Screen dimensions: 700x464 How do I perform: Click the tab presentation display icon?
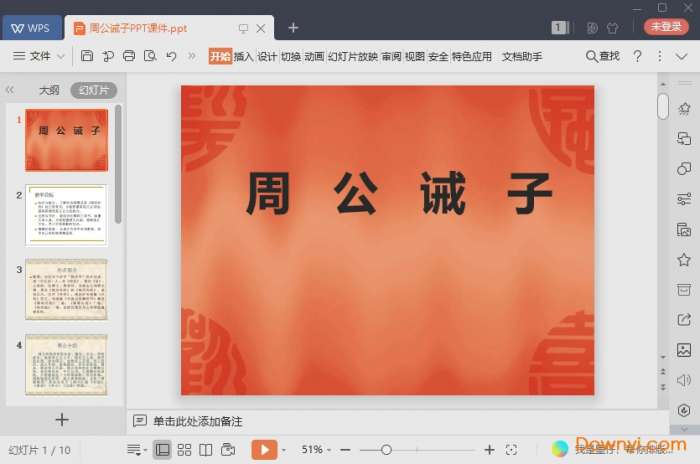(x=243, y=29)
